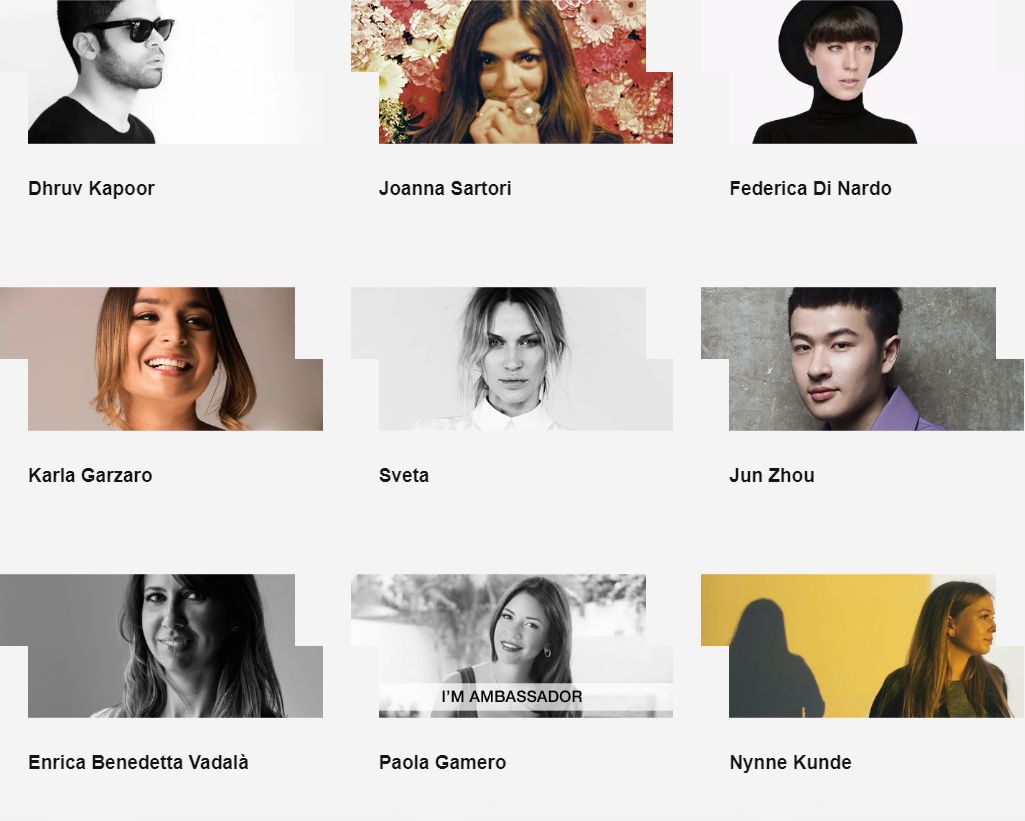Follow the Federica Di Nardo name link
Screen dimensions: 1025x821
click(x=811, y=188)
